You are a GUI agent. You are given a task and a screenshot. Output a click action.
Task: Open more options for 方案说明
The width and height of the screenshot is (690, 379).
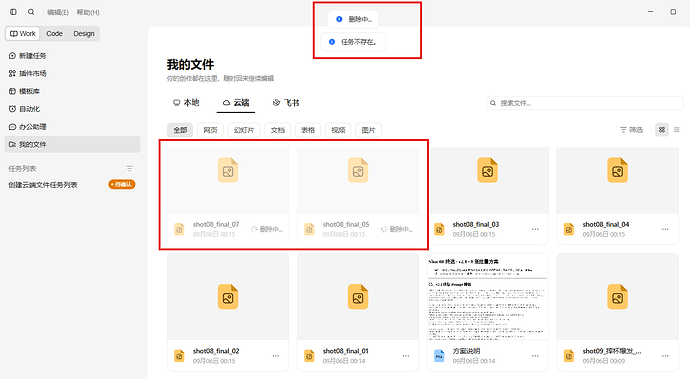pos(535,356)
